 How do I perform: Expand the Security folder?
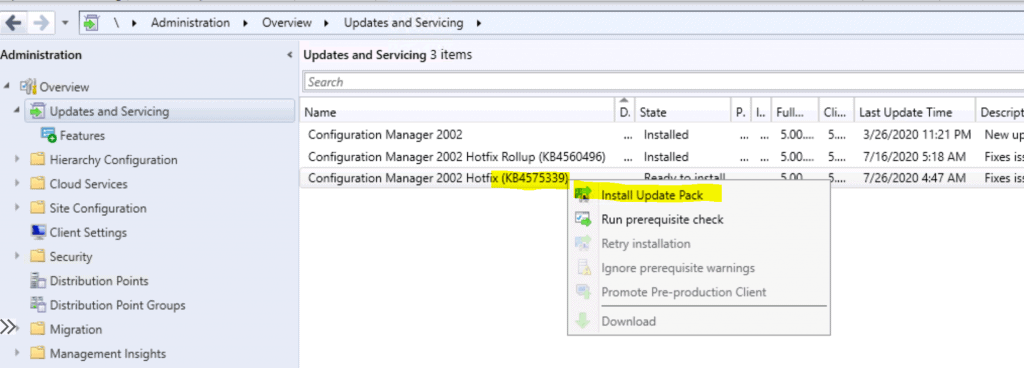pyautogui.click(x=18, y=256)
